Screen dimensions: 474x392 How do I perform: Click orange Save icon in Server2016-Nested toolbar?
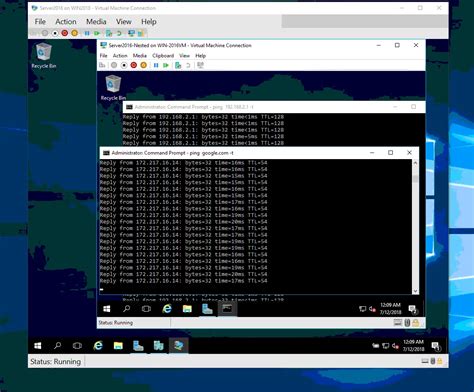(x=143, y=65)
